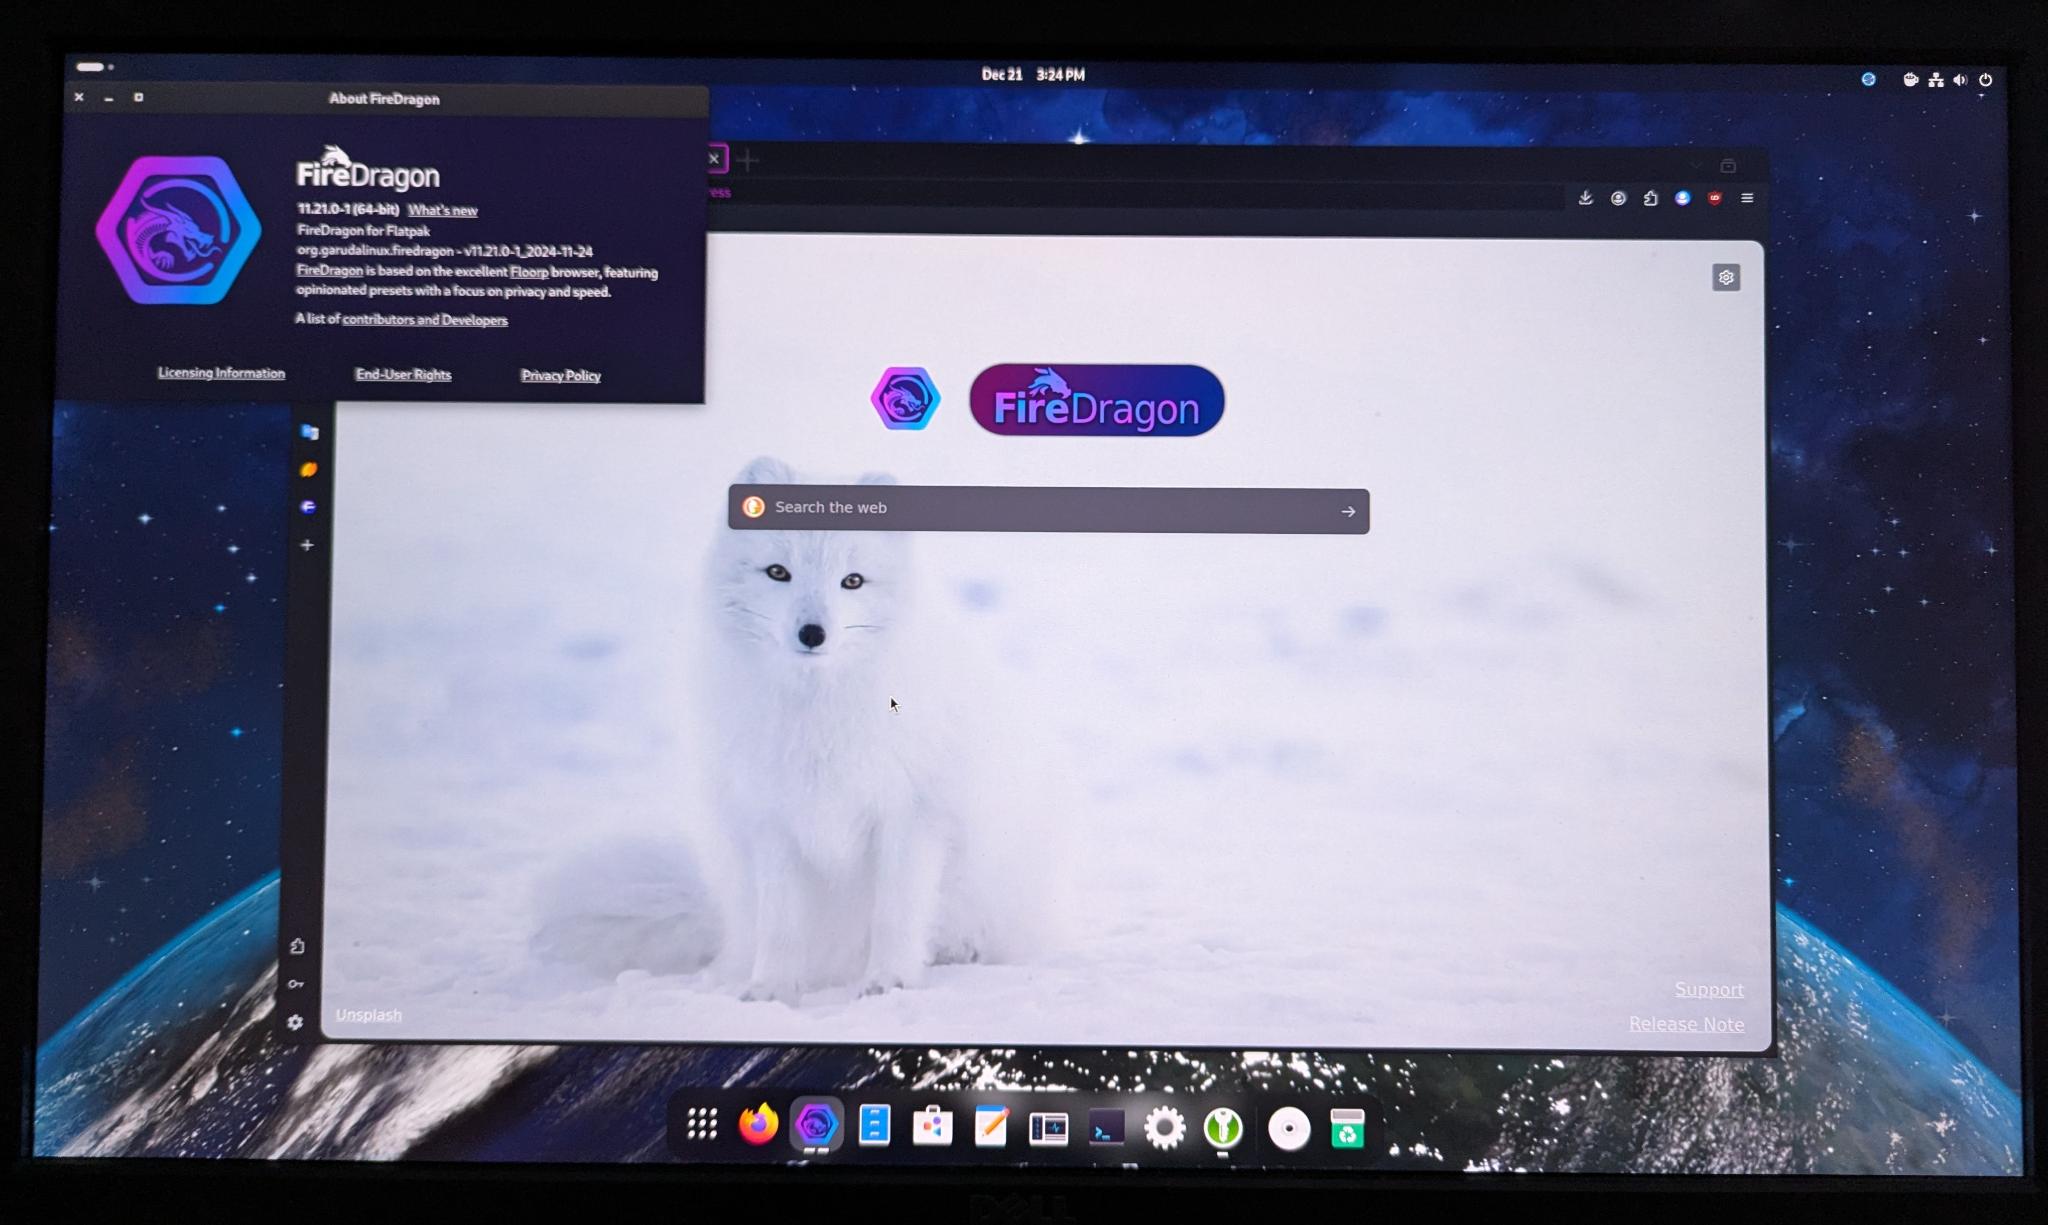Add a new sidebar web panel
The image size is (2048, 1225).
point(307,545)
